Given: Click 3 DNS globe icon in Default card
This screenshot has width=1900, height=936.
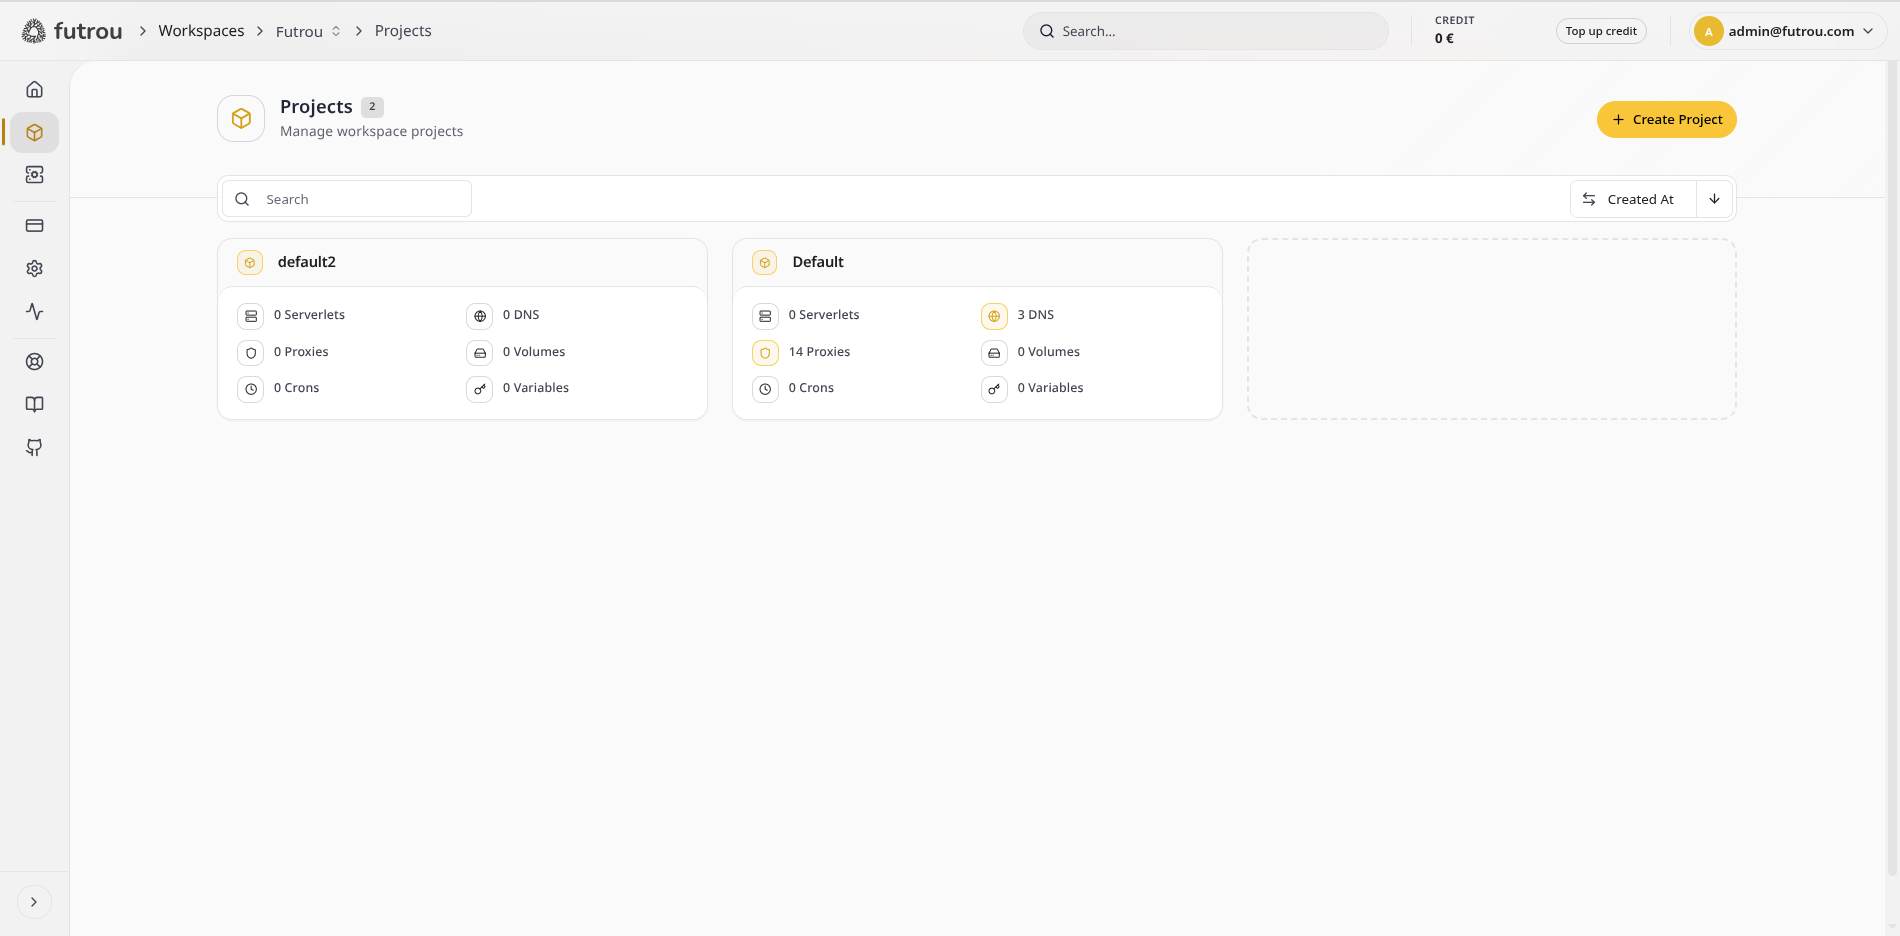Looking at the screenshot, I should tap(994, 316).
